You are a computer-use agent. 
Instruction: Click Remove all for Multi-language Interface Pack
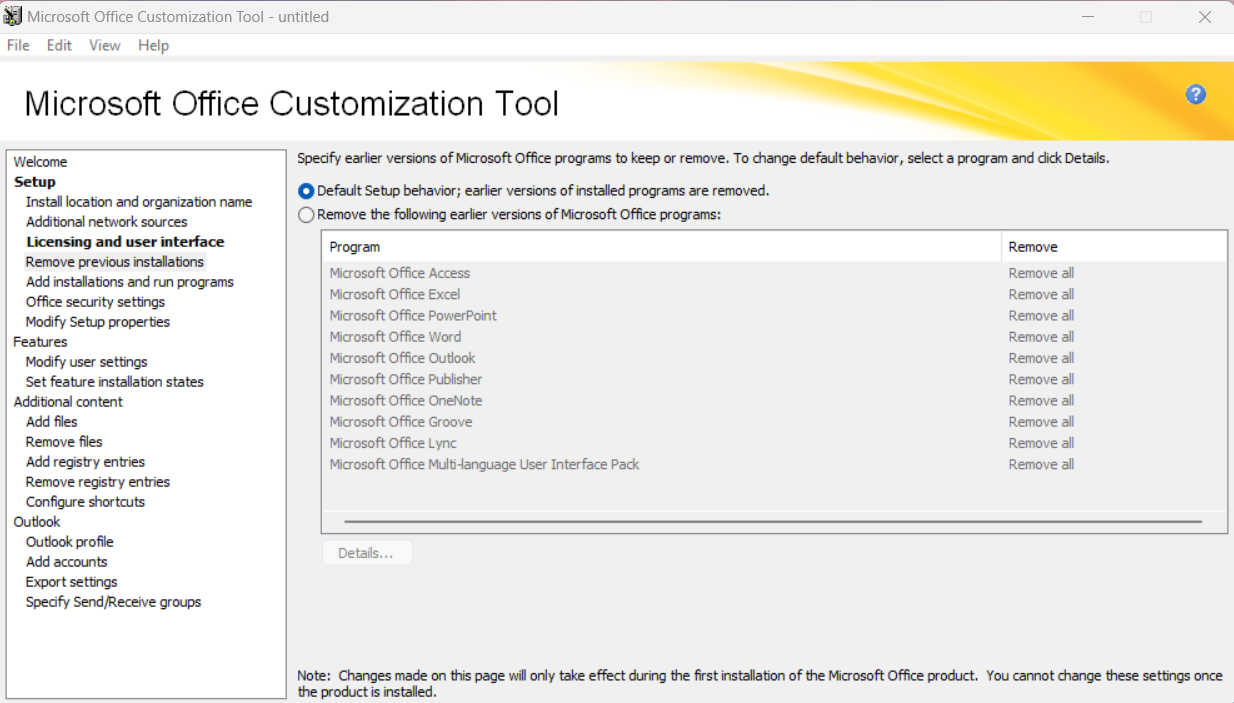[1041, 464]
